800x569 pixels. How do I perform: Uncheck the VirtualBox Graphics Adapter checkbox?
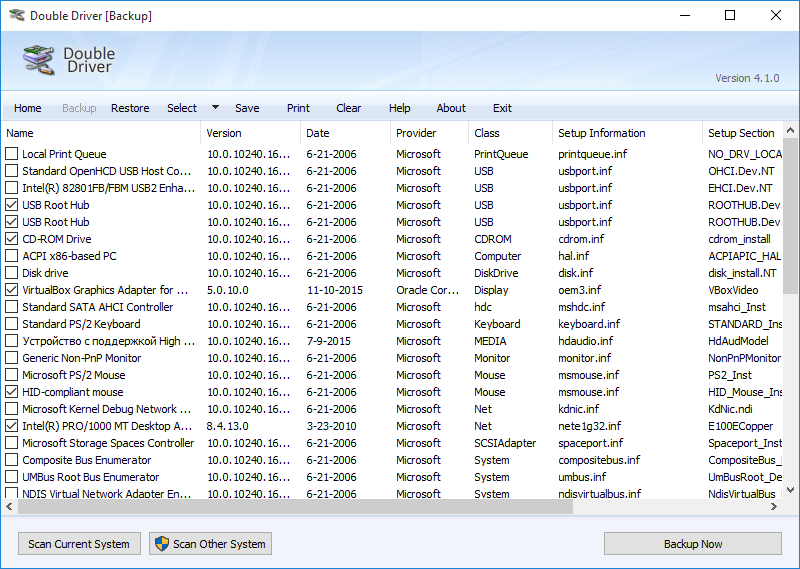(11, 289)
